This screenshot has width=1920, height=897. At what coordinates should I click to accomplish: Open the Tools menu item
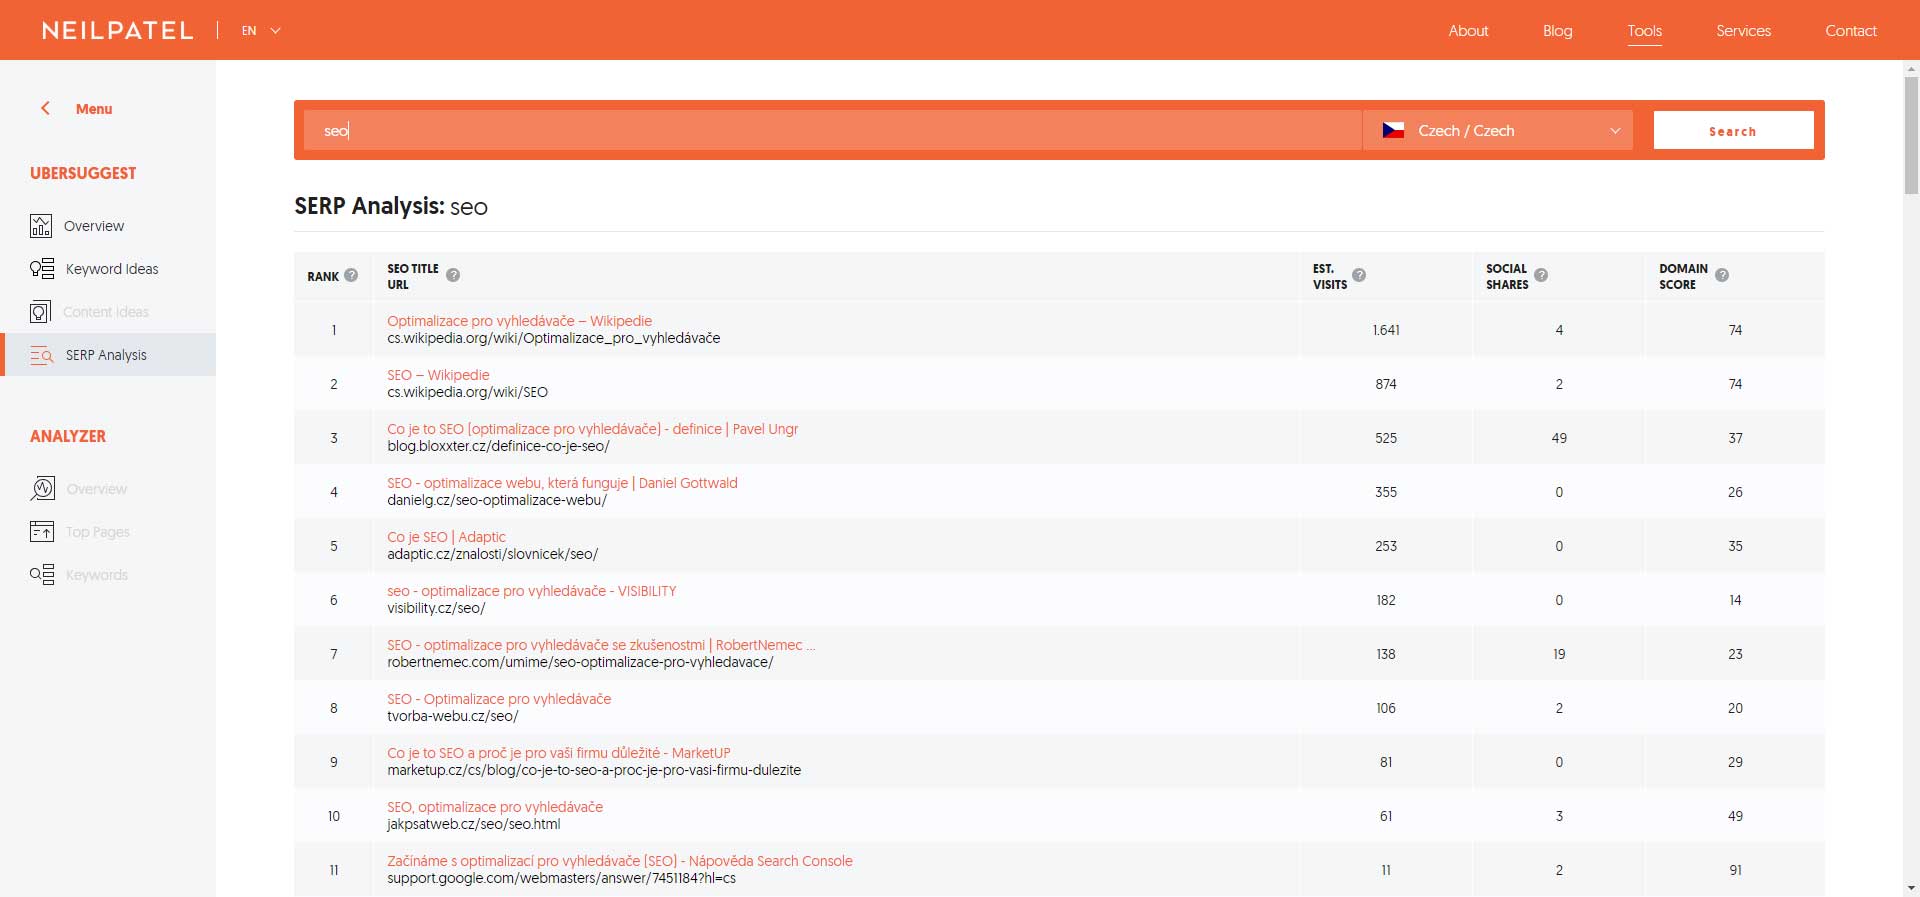tap(1644, 31)
